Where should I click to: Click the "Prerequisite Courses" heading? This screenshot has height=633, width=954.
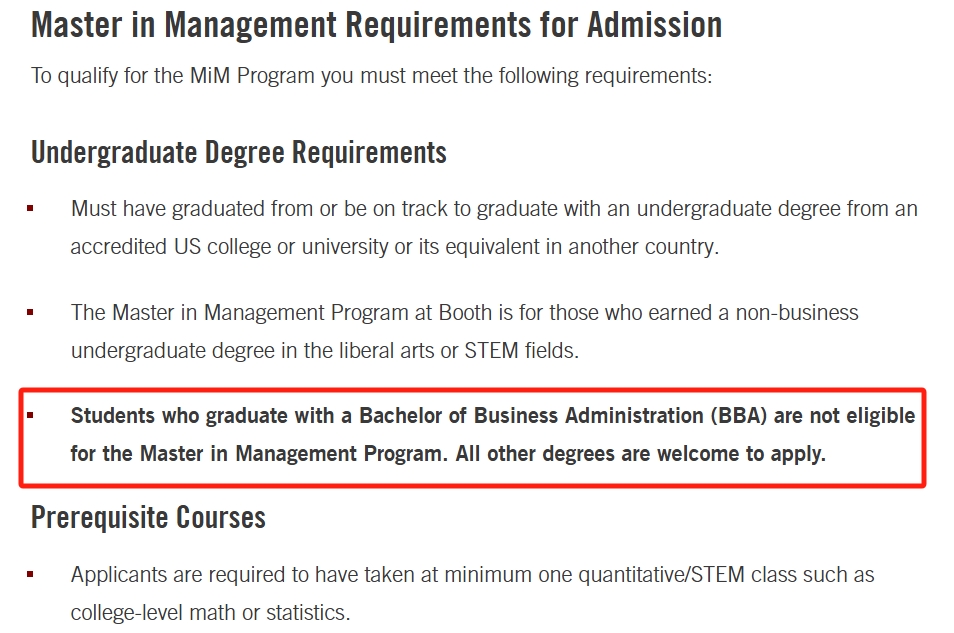[x=148, y=517]
